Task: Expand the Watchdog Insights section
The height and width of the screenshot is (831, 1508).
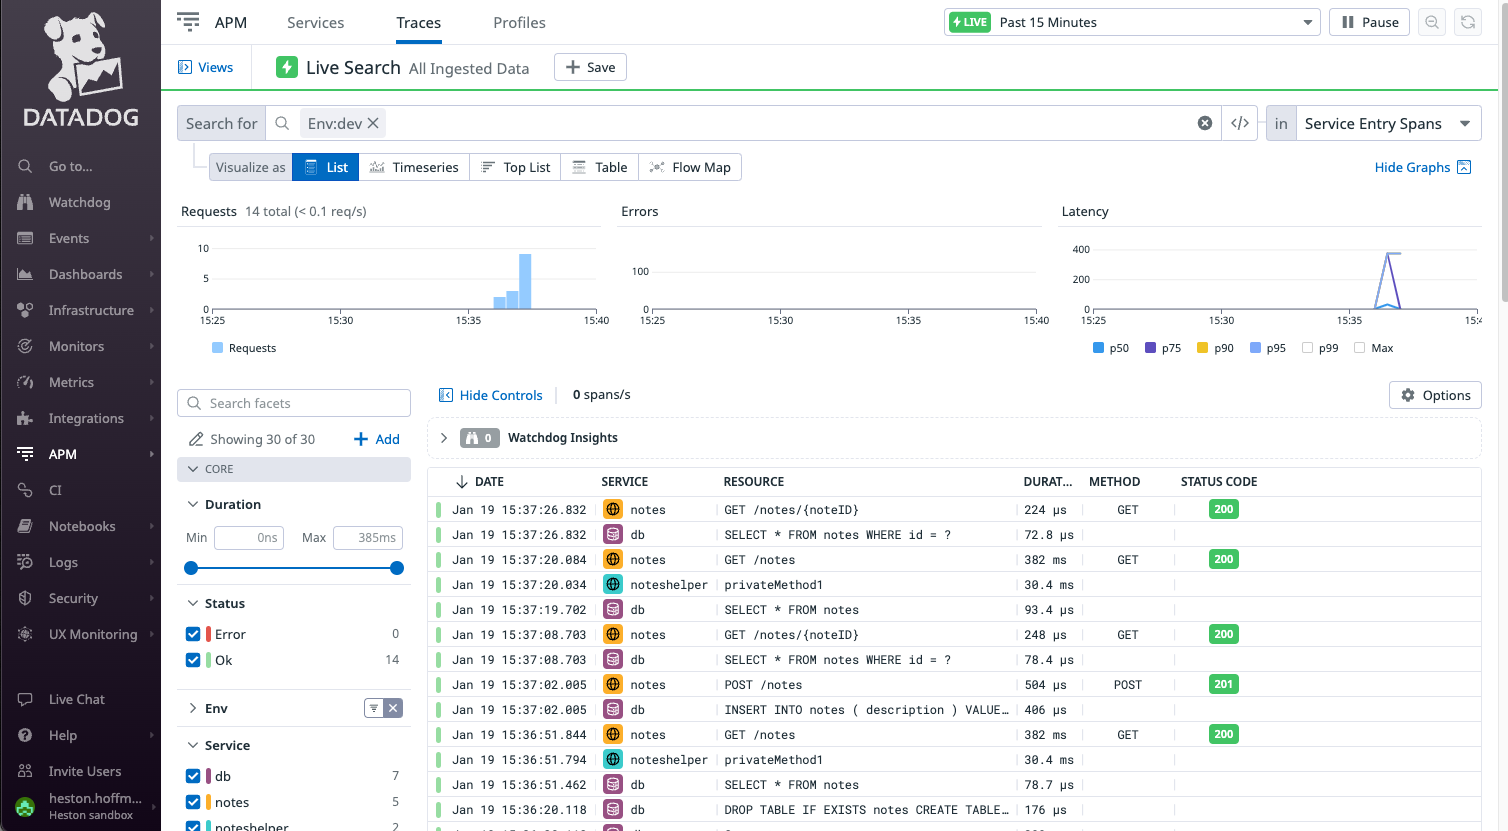Action: [444, 438]
